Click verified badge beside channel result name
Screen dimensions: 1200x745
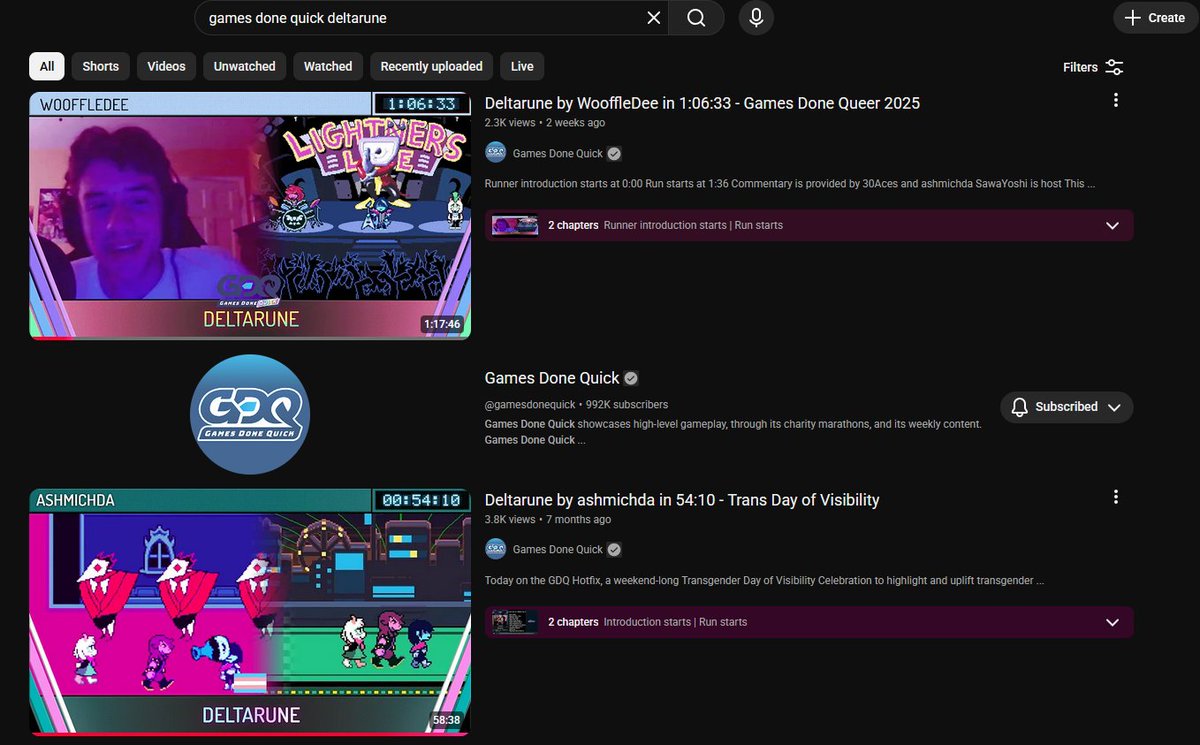point(631,378)
